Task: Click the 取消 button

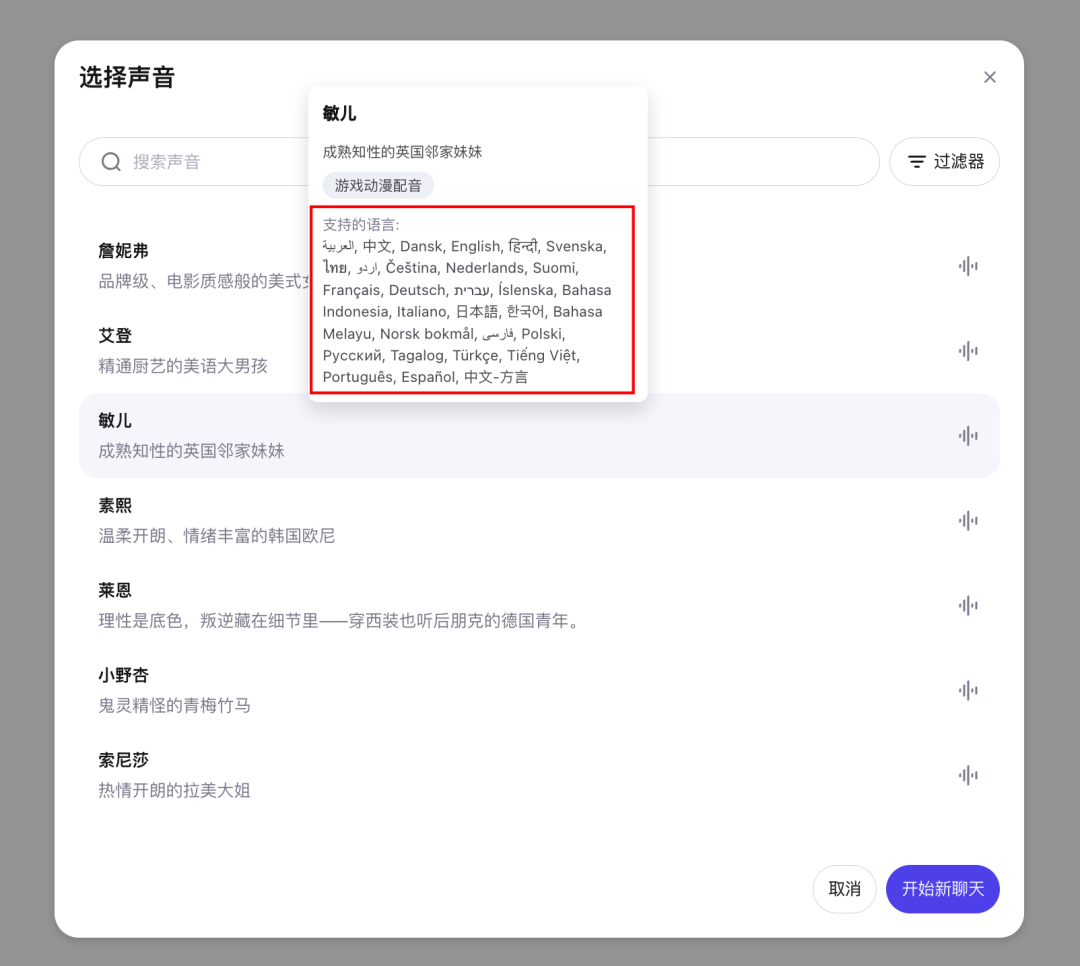Action: coord(844,889)
